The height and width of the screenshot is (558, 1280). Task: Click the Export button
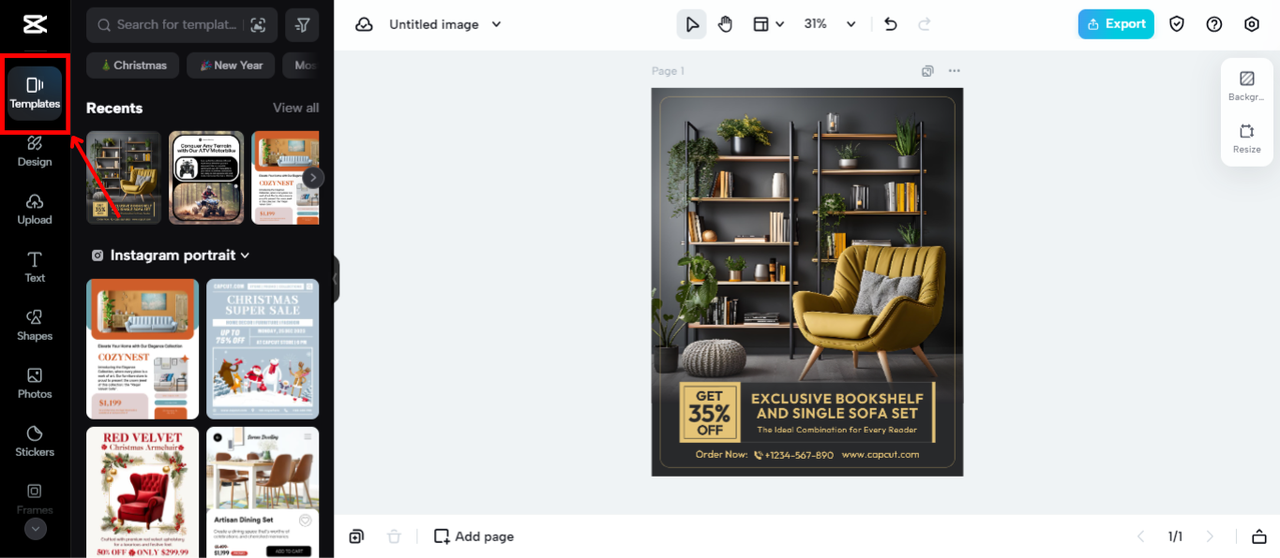pos(1116,24)
